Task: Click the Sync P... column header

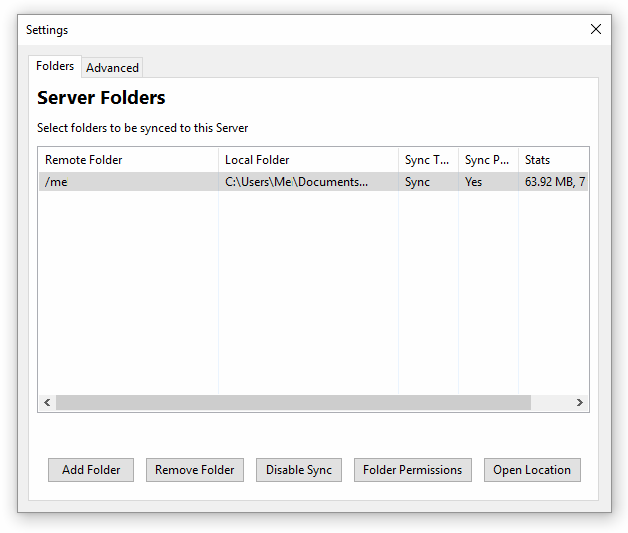Action: coord(488,160)
